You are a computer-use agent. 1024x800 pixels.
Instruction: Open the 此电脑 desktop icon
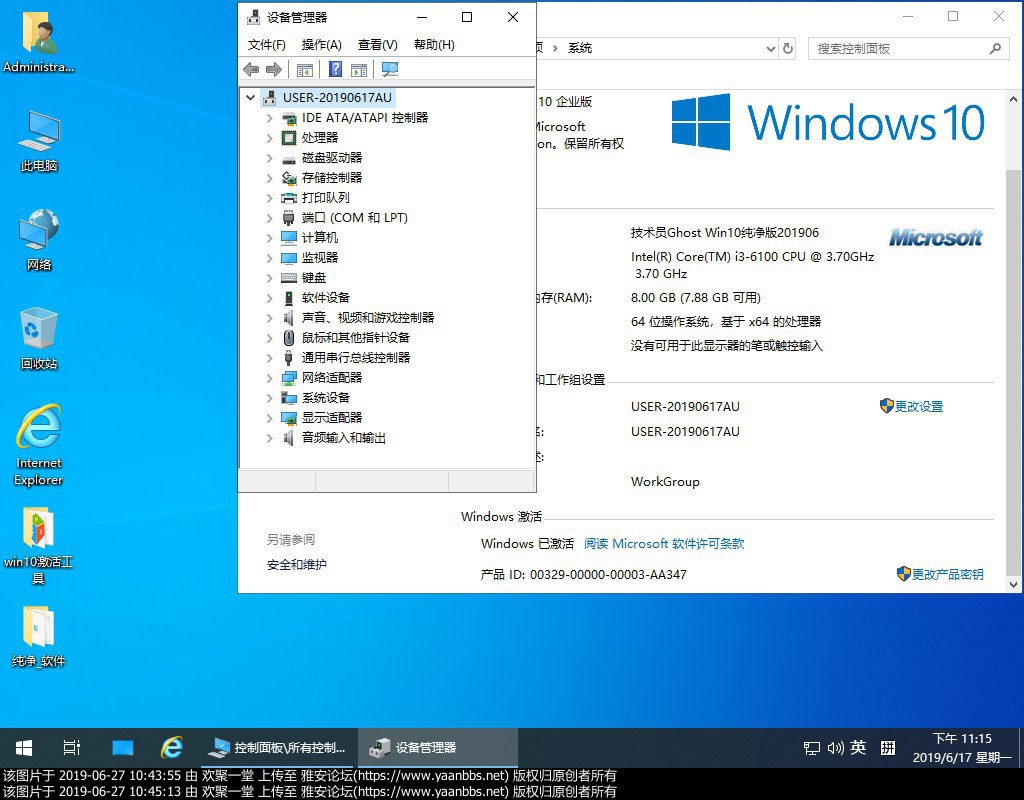[x=39, y=142]
